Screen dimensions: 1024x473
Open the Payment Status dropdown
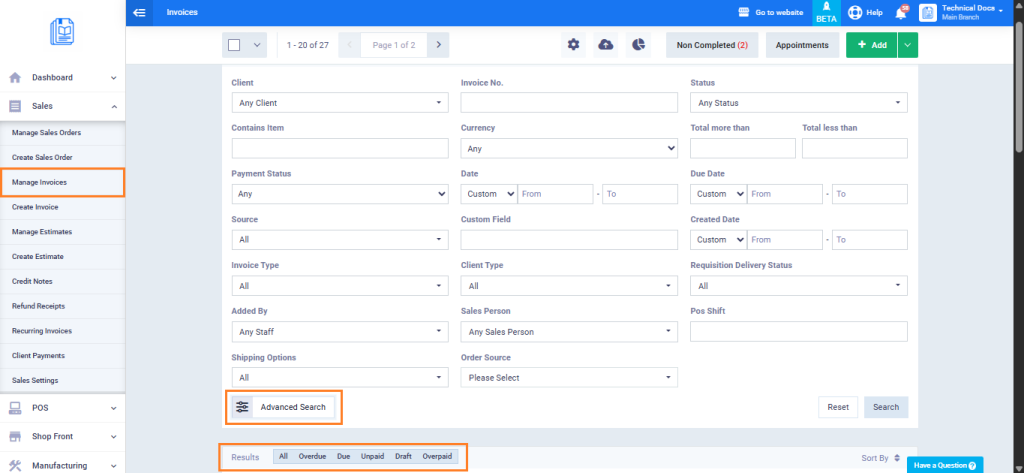340,194
